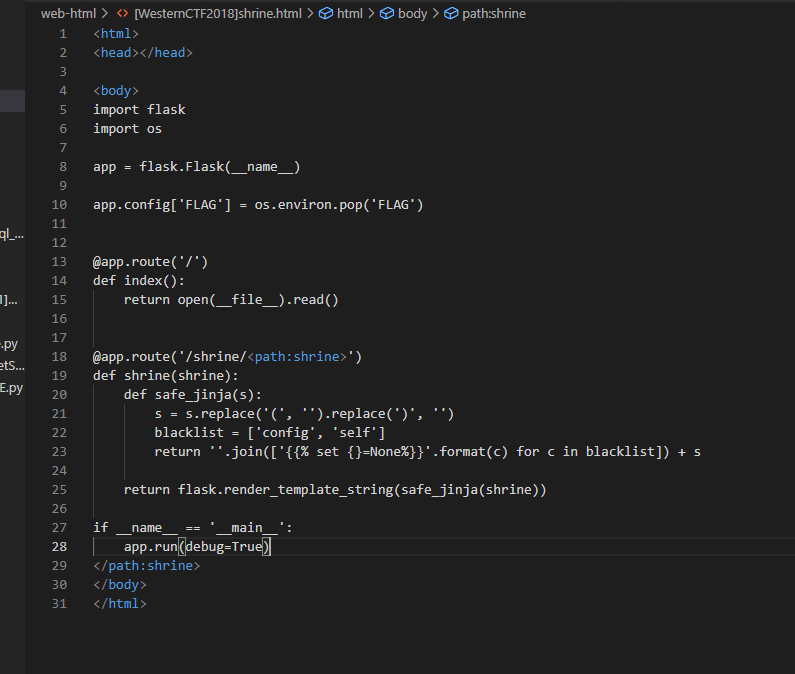Expand the html breadcrumb symbol list
Image resolution: width=795 pixels, height=674 pixels.
tap(350, 14)
